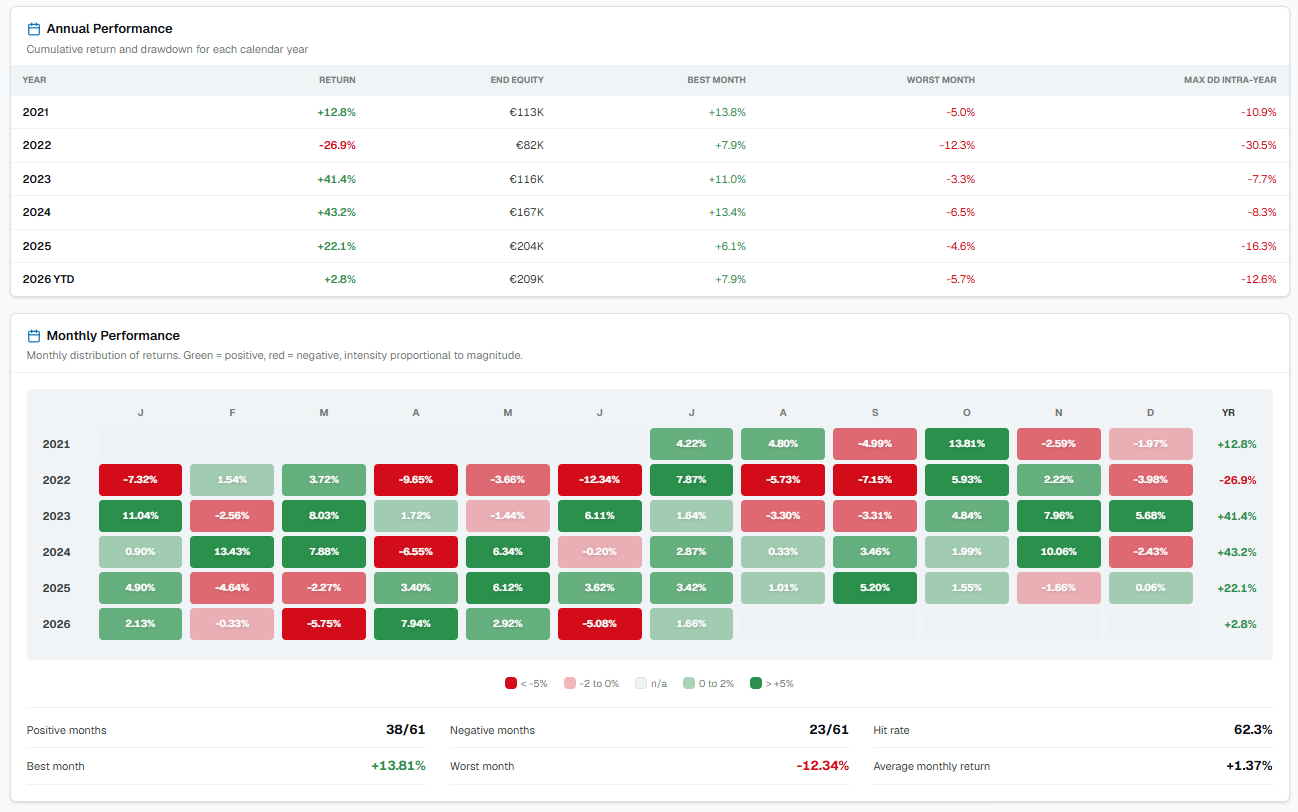Click the YR column header in heatmap
The image size is (1298, 812).
pos(1228,412)
